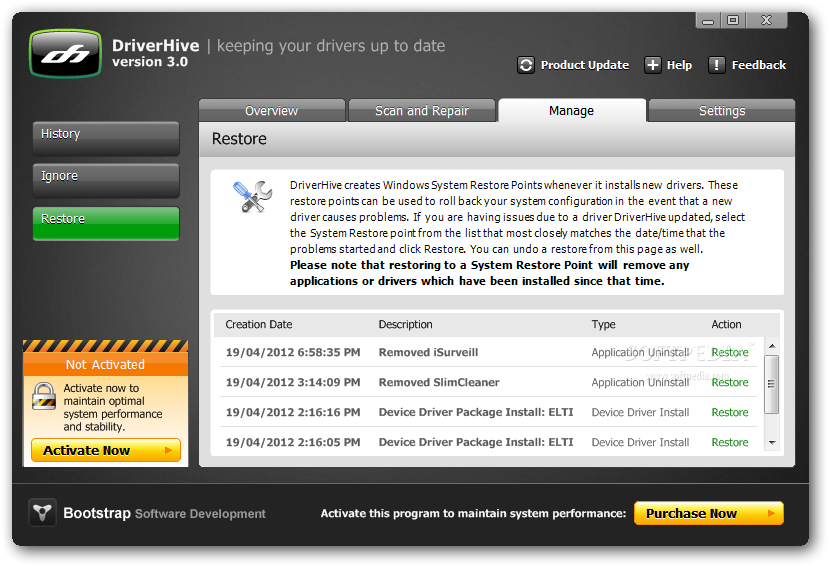Click the Bootstrap company logo icon

pyautogui.click(x=42, y=513)
